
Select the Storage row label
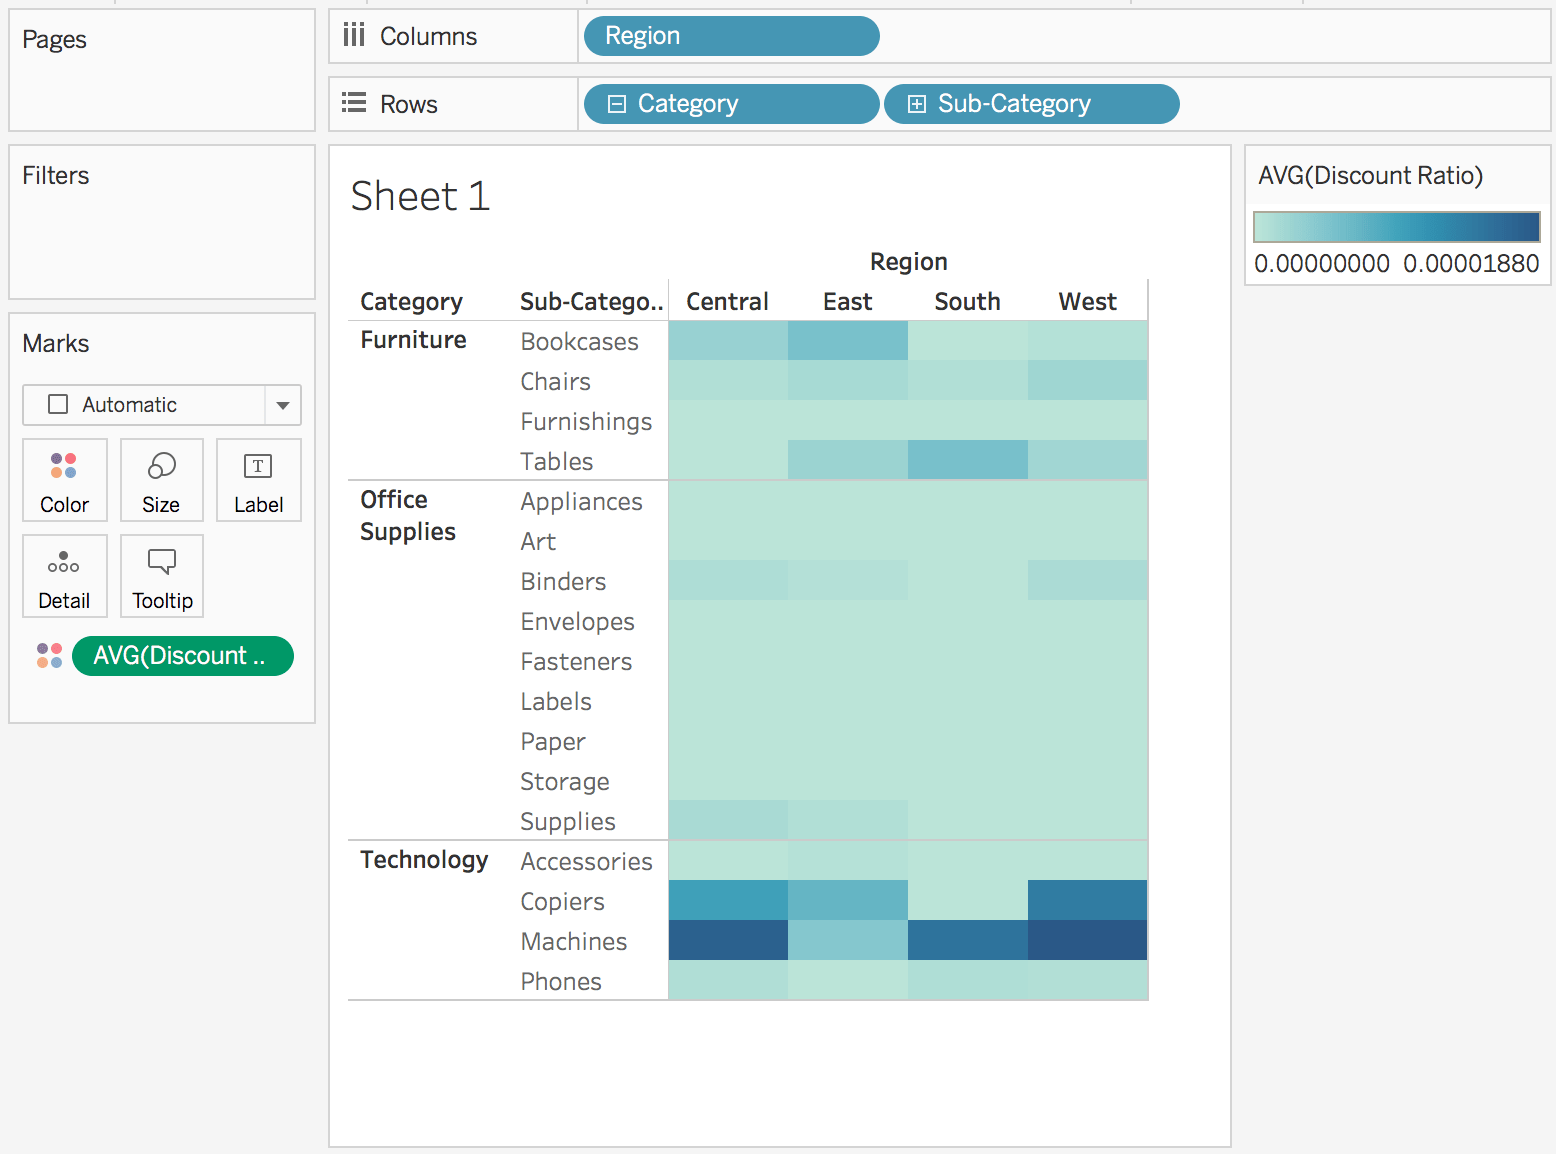pyautogui.click(x=565, y=781)
